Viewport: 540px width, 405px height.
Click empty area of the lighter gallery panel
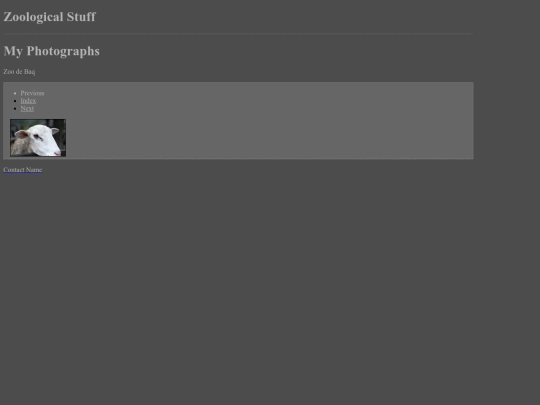[x=269, y=131]
